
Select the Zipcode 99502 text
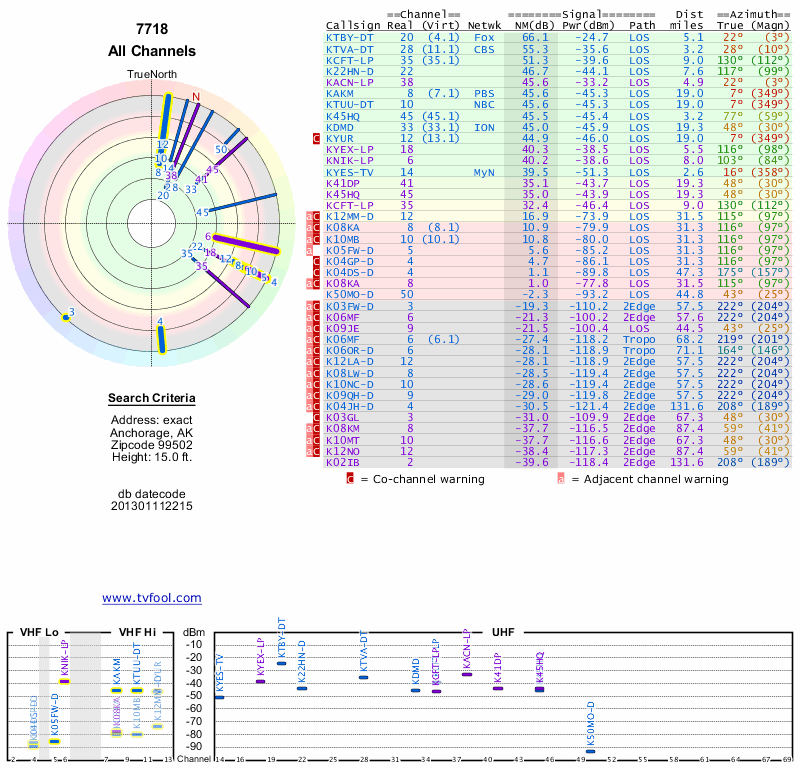pyautogui.click(x=152, y=444)
